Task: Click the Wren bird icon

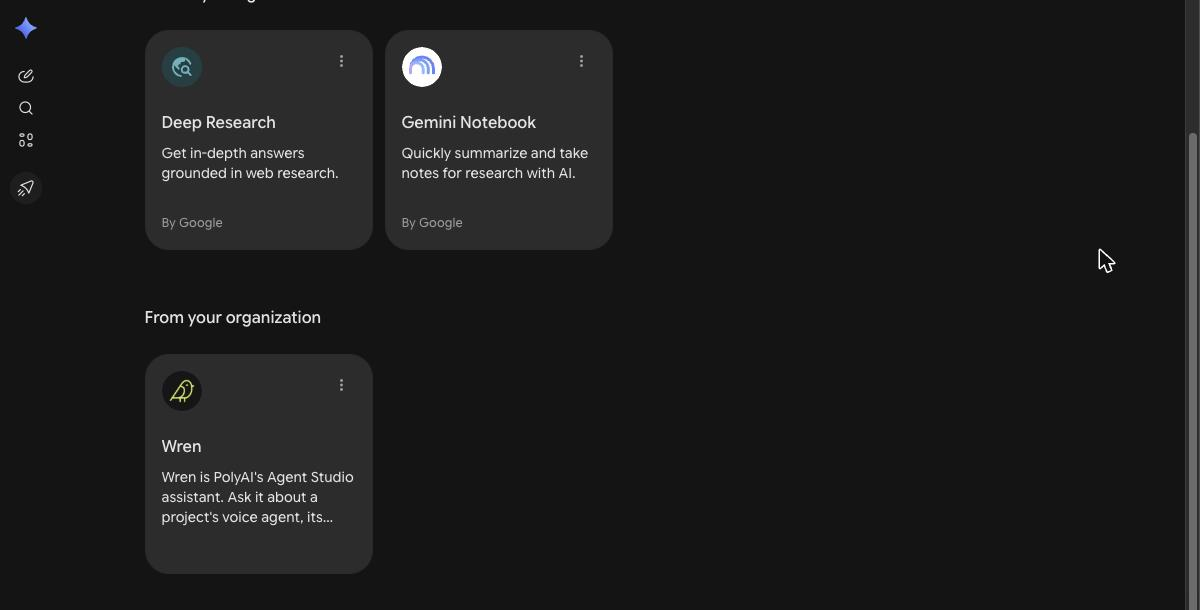Action: click(182, 391)
